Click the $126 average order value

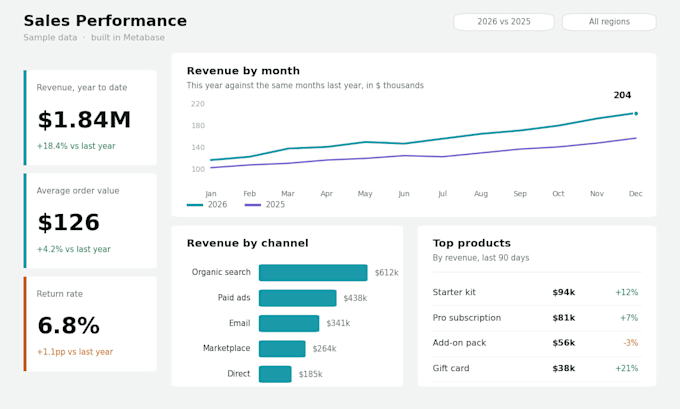[x=69, y=222]
